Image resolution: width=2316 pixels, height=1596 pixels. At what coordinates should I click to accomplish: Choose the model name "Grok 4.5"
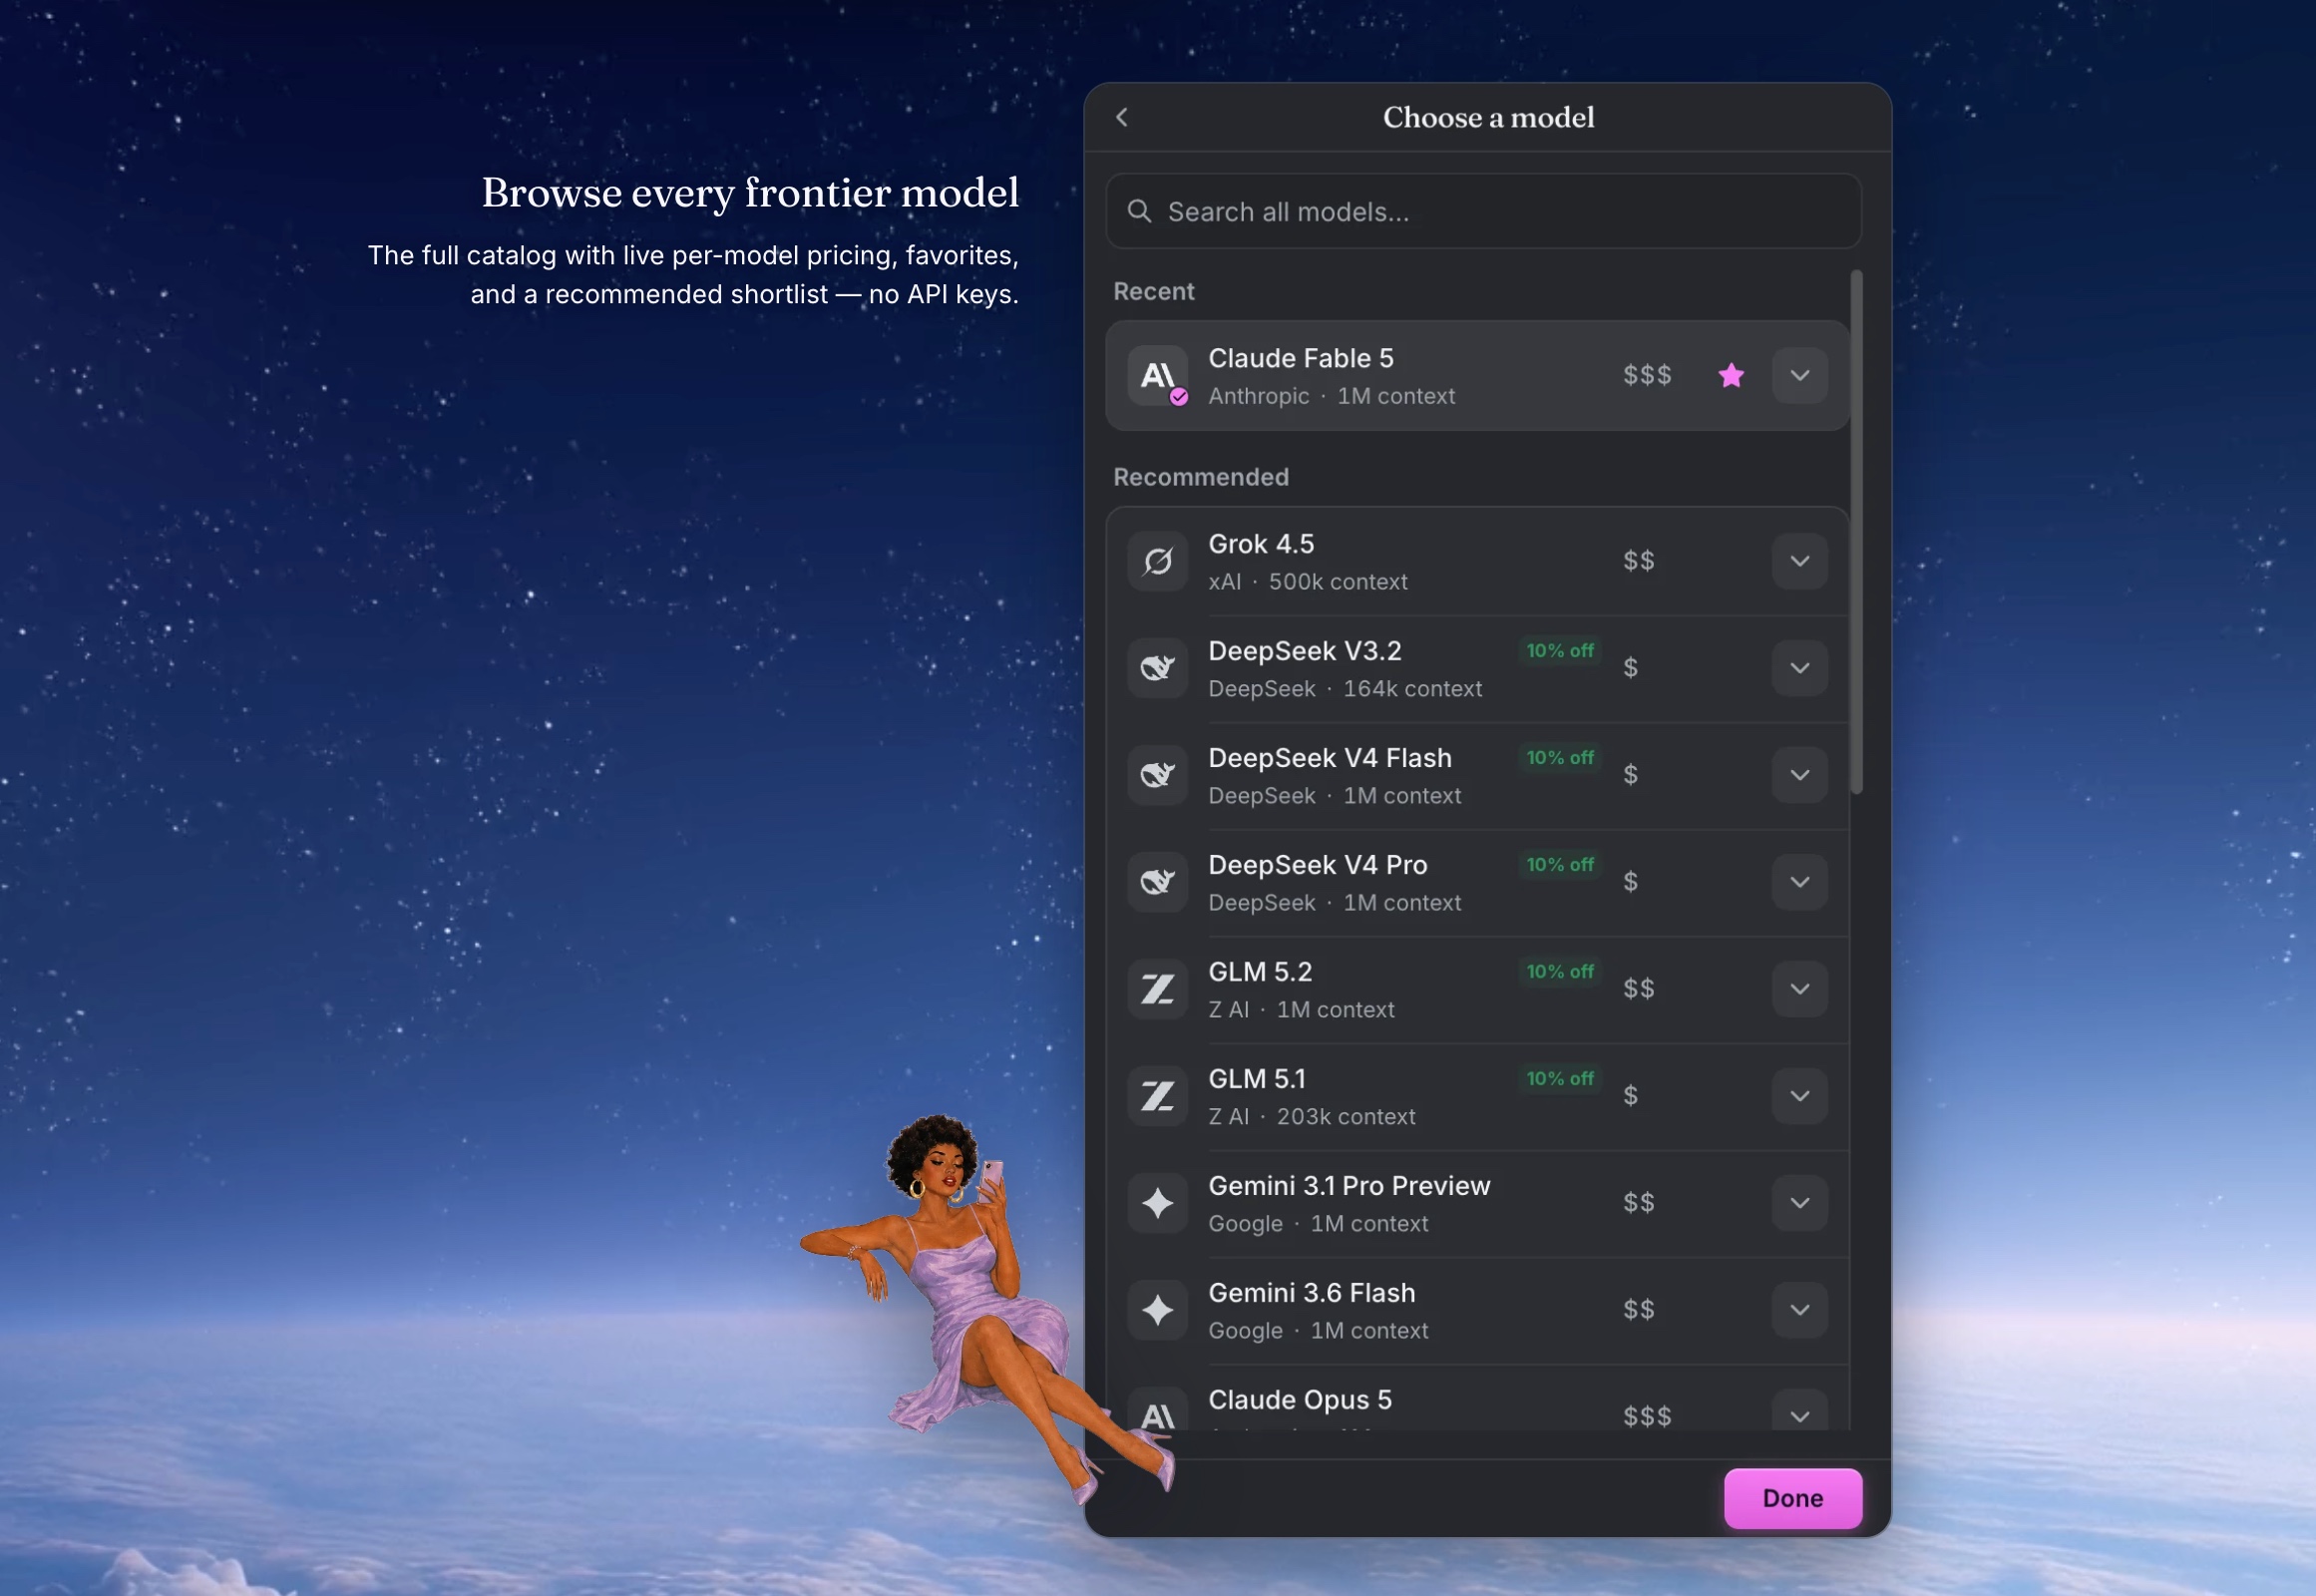(1261, 544)
